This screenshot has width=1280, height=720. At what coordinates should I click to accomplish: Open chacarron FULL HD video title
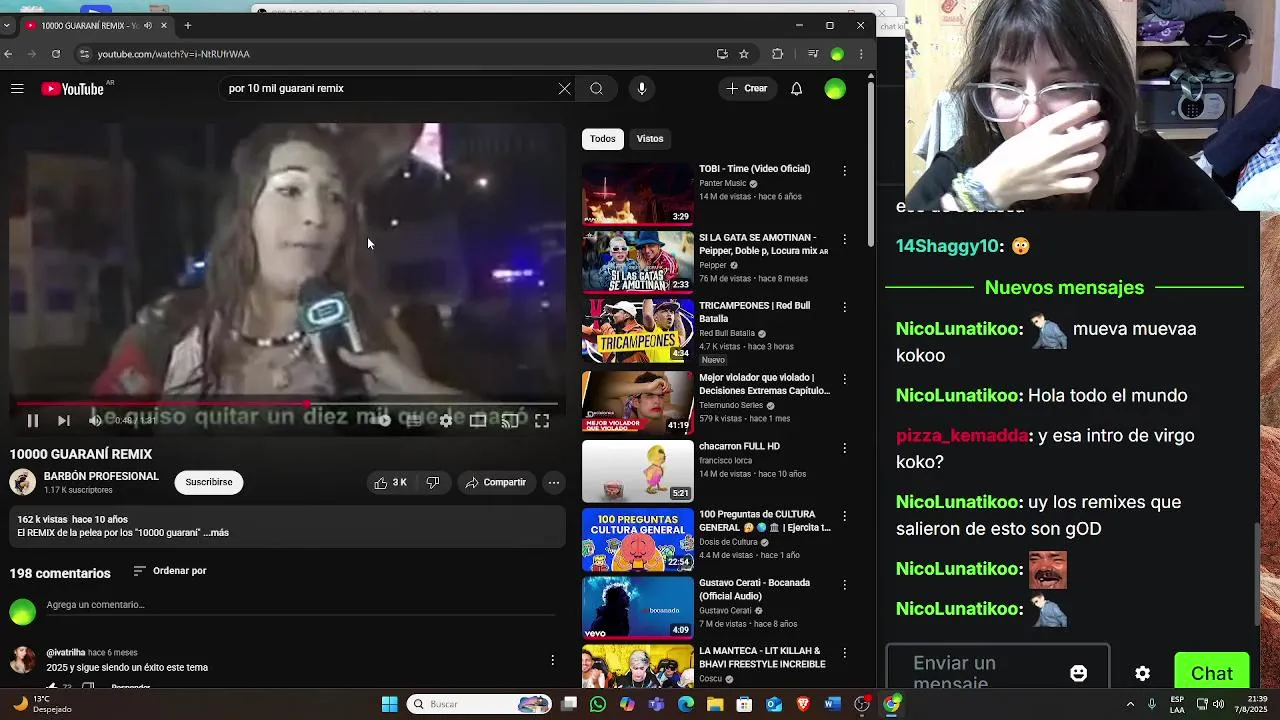coord(739,446)
